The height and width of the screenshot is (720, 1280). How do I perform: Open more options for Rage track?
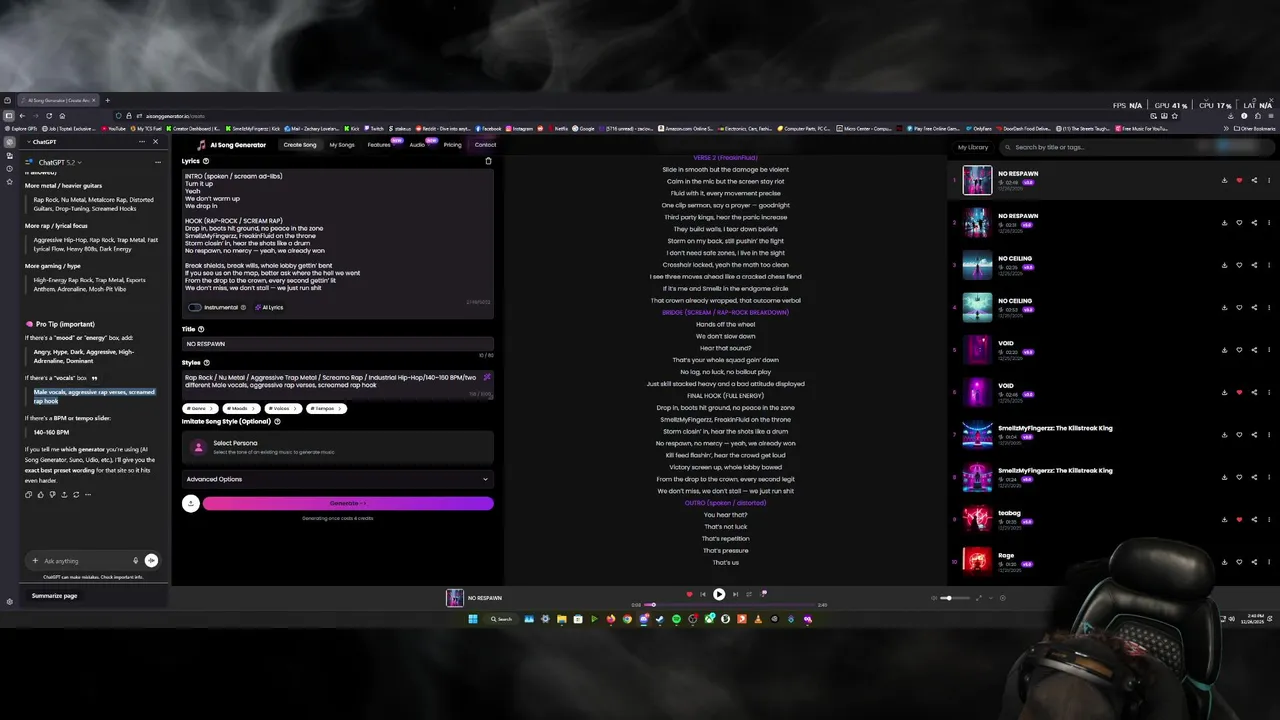1269,562
